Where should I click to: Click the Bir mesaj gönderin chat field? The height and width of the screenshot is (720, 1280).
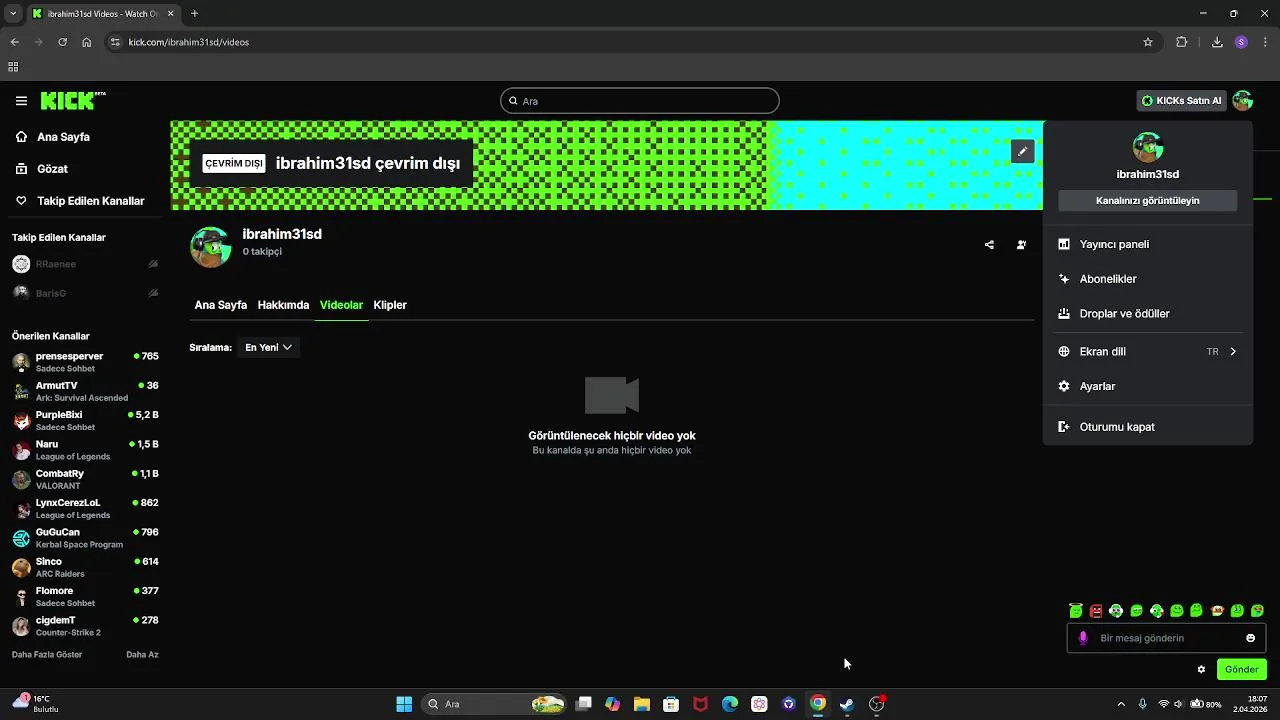pos(1166,638)
